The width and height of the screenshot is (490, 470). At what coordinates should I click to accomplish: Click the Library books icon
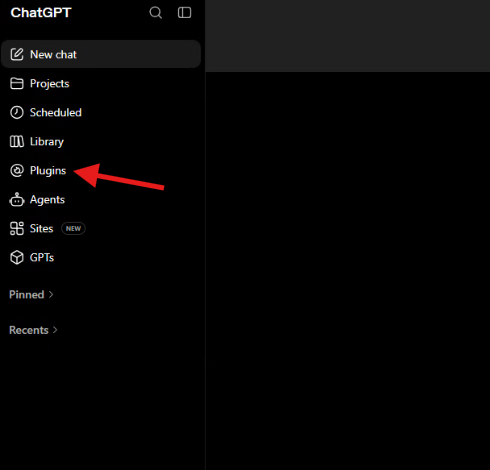click(x=17, y=141)
